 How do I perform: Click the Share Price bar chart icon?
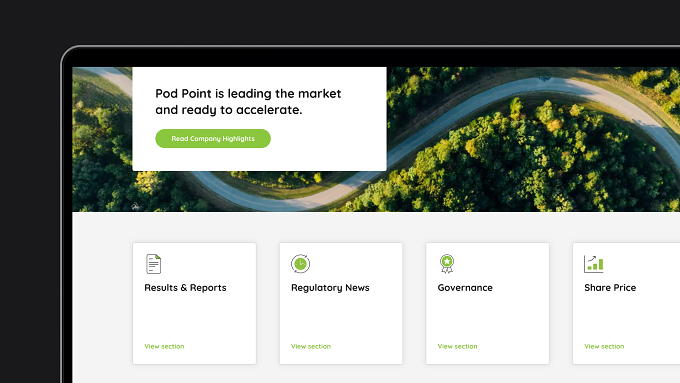[x=594, y=264]
